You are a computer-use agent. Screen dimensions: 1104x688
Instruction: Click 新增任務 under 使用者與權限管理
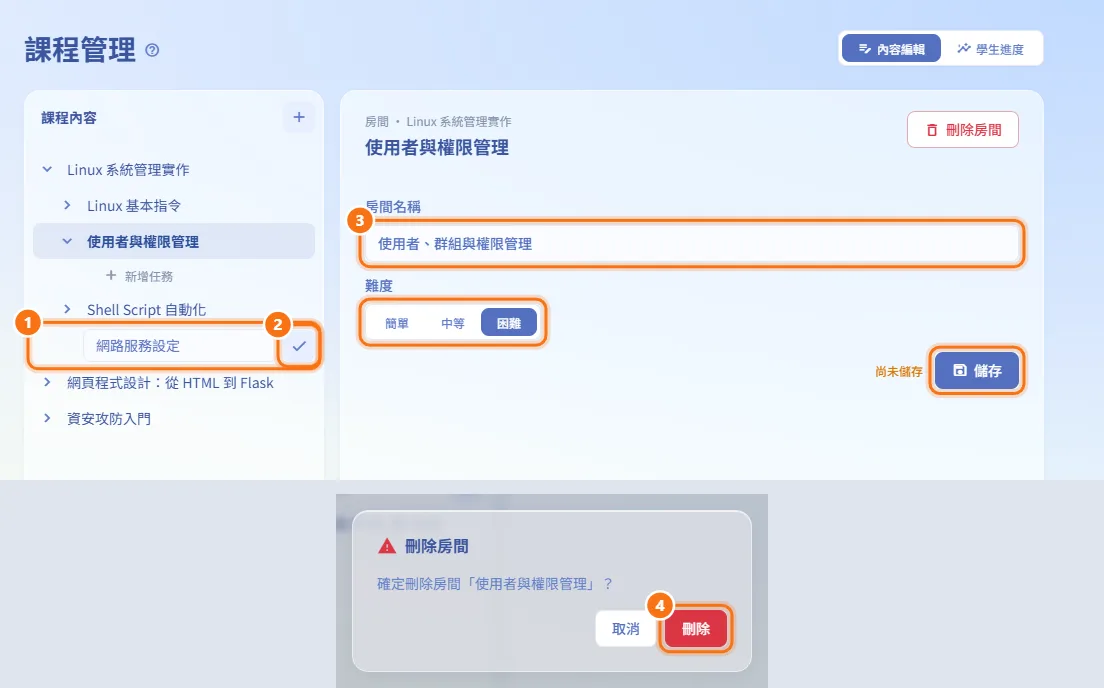[139, 276]
